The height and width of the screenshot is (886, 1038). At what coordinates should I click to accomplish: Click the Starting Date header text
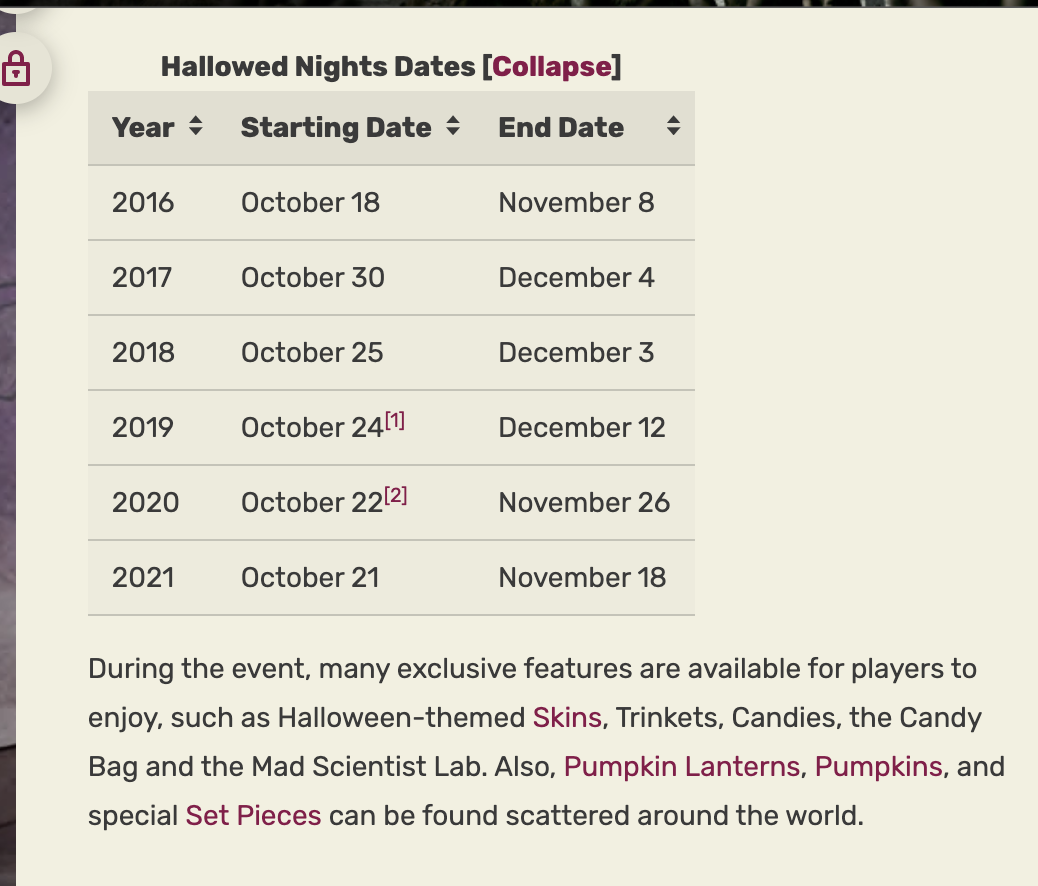336,128
